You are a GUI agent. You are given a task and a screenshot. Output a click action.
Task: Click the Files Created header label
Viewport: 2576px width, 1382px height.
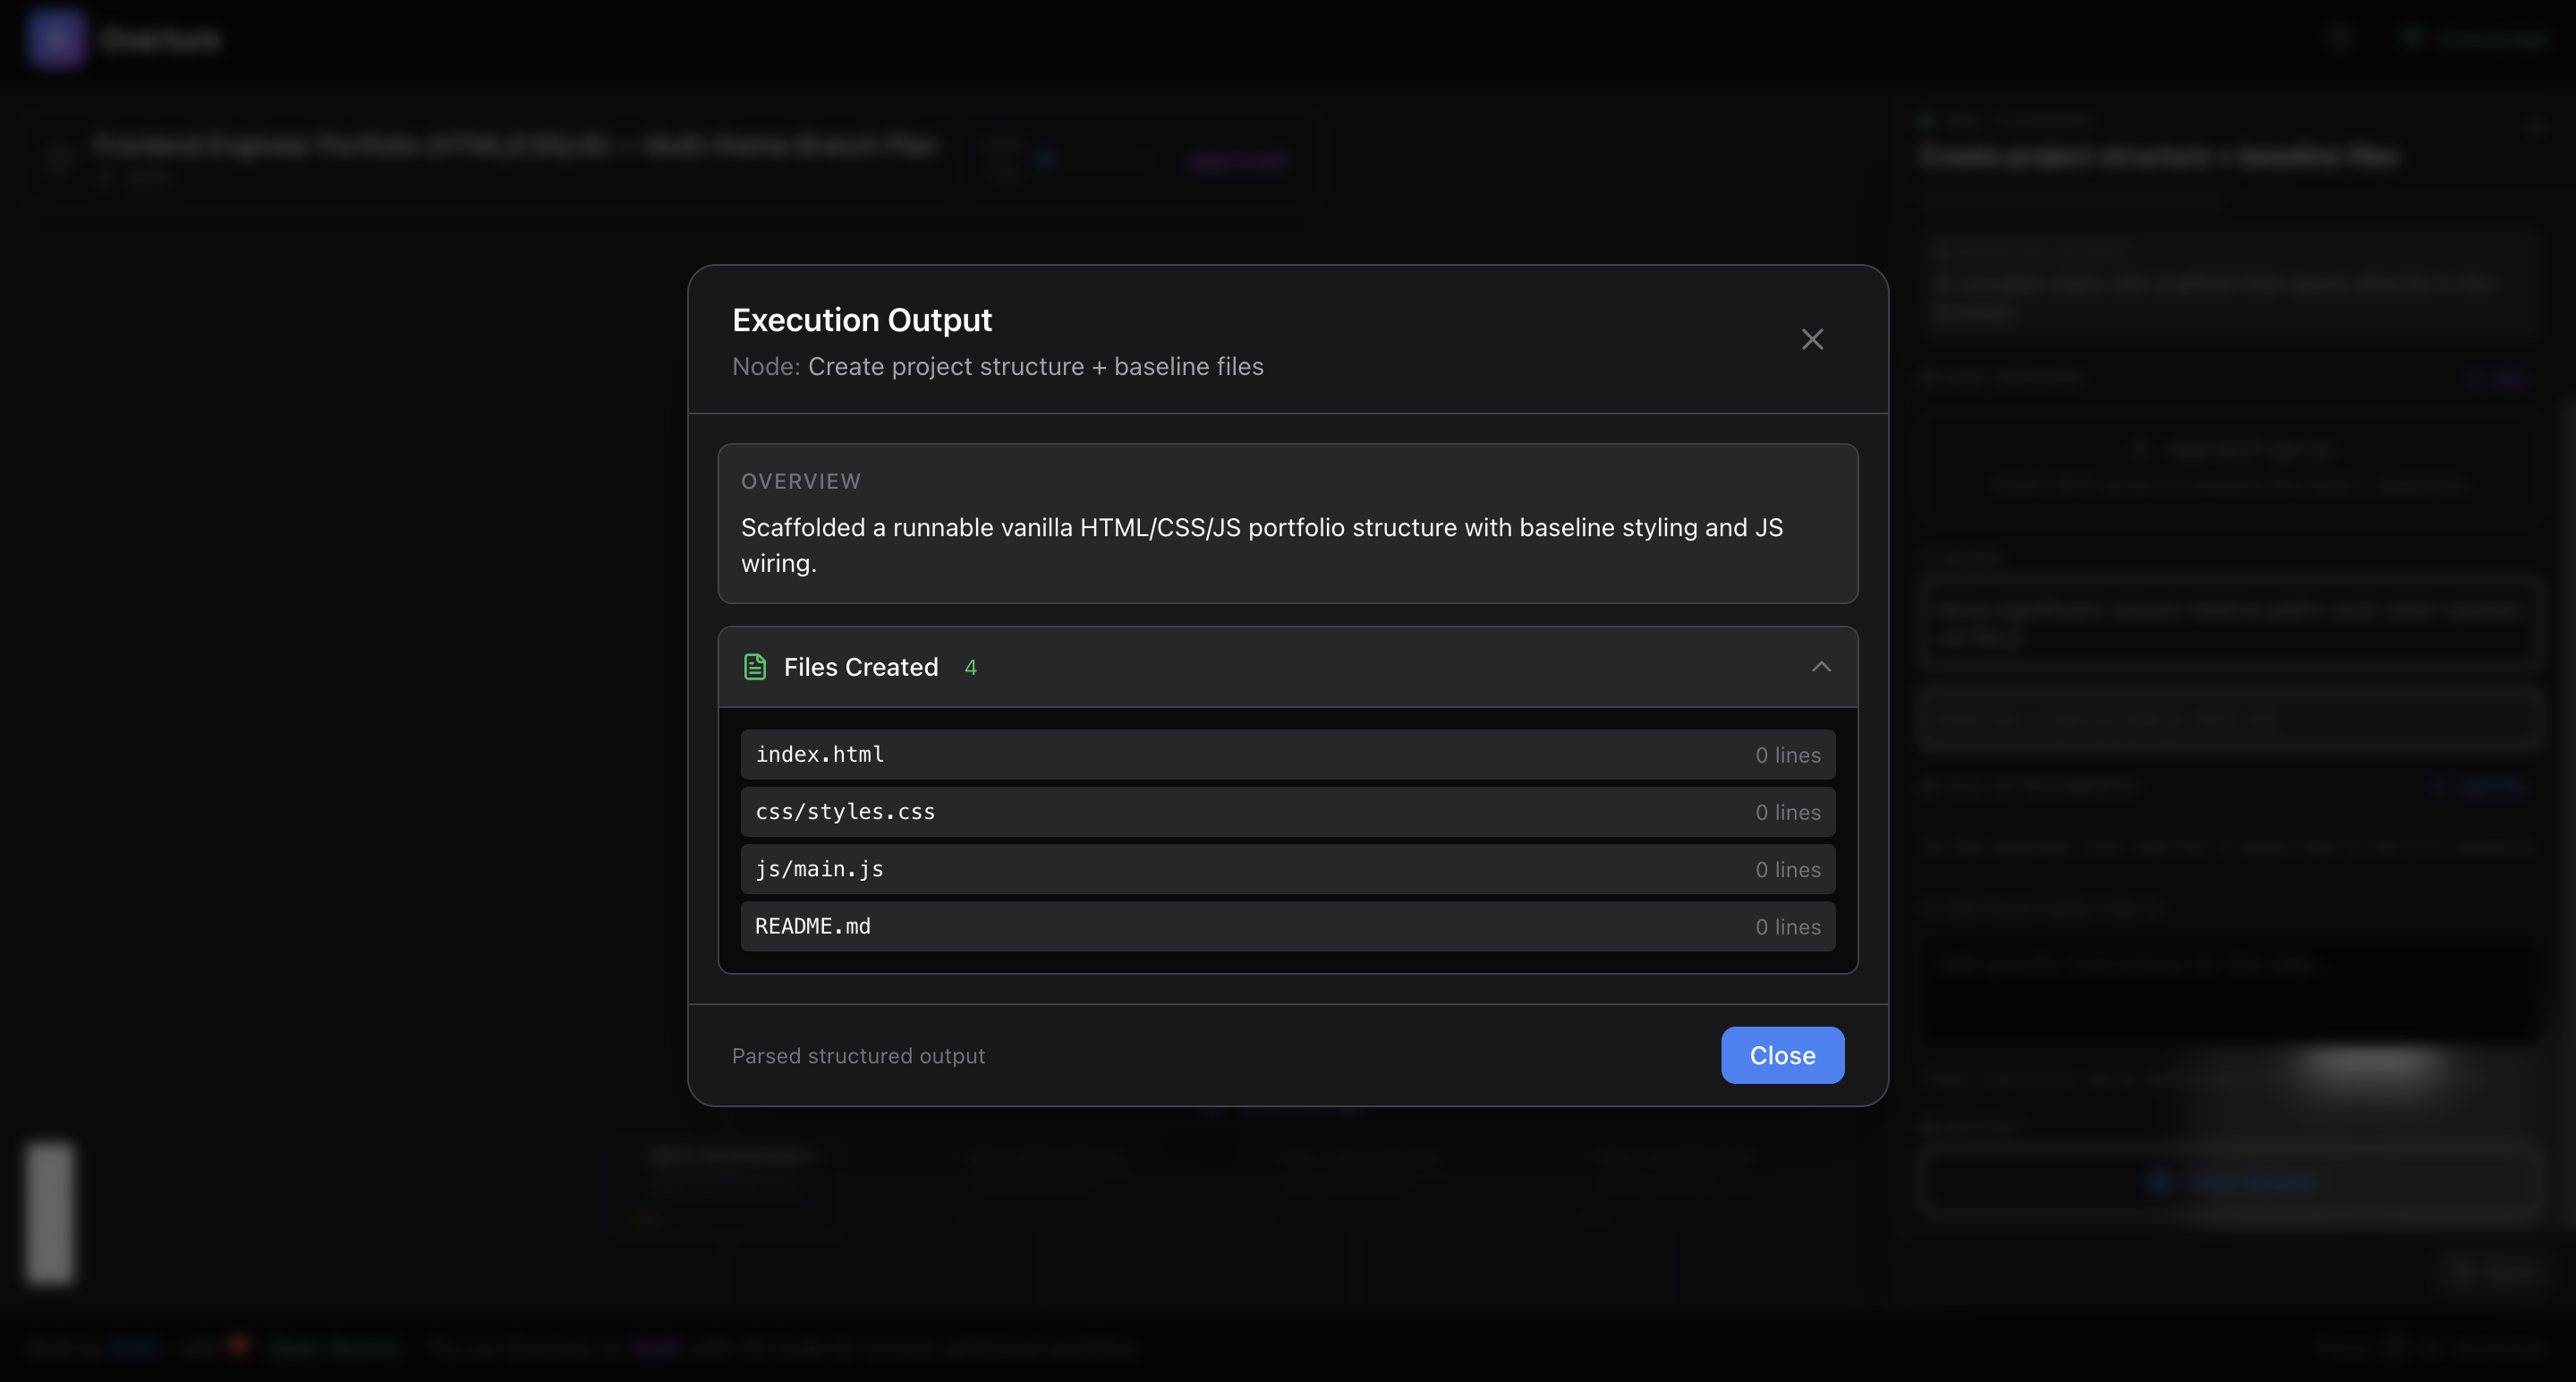(860, 667)
